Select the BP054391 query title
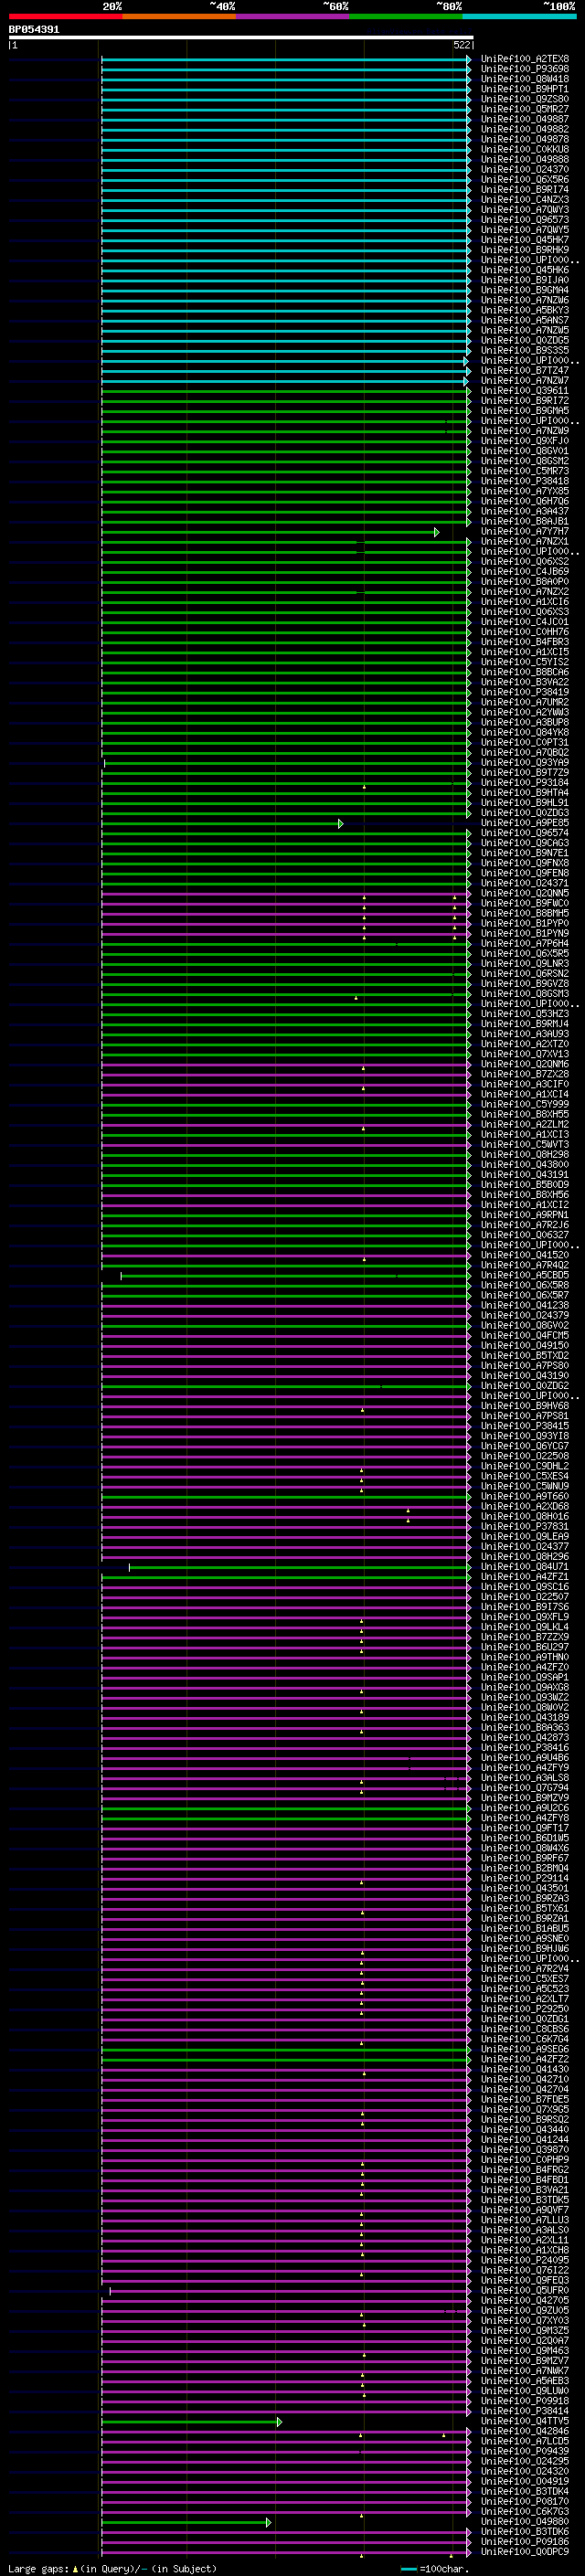Viewport: 585px width, 2576px height. click(34, 29)
